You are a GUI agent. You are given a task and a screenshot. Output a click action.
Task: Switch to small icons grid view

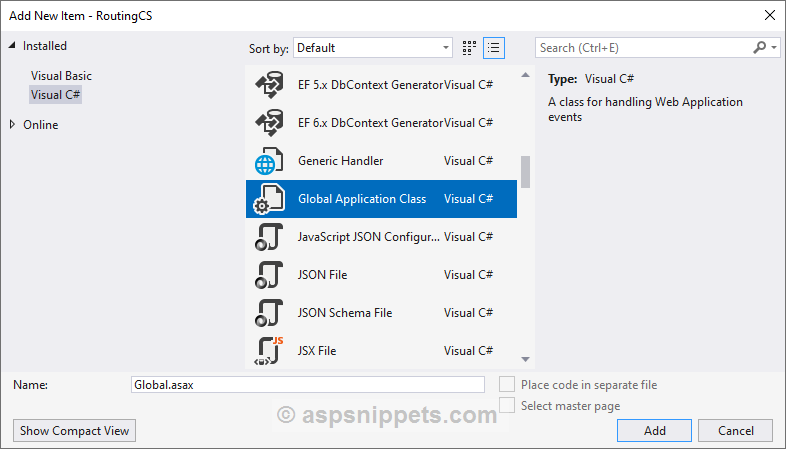[469, 48]
